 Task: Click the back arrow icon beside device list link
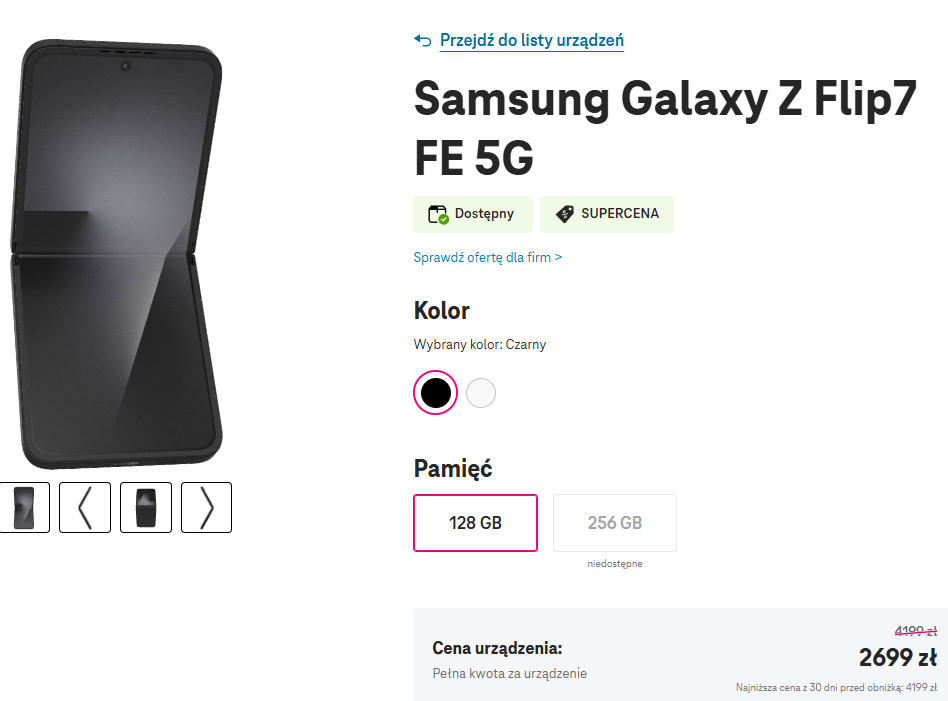[x=423, y=40]
